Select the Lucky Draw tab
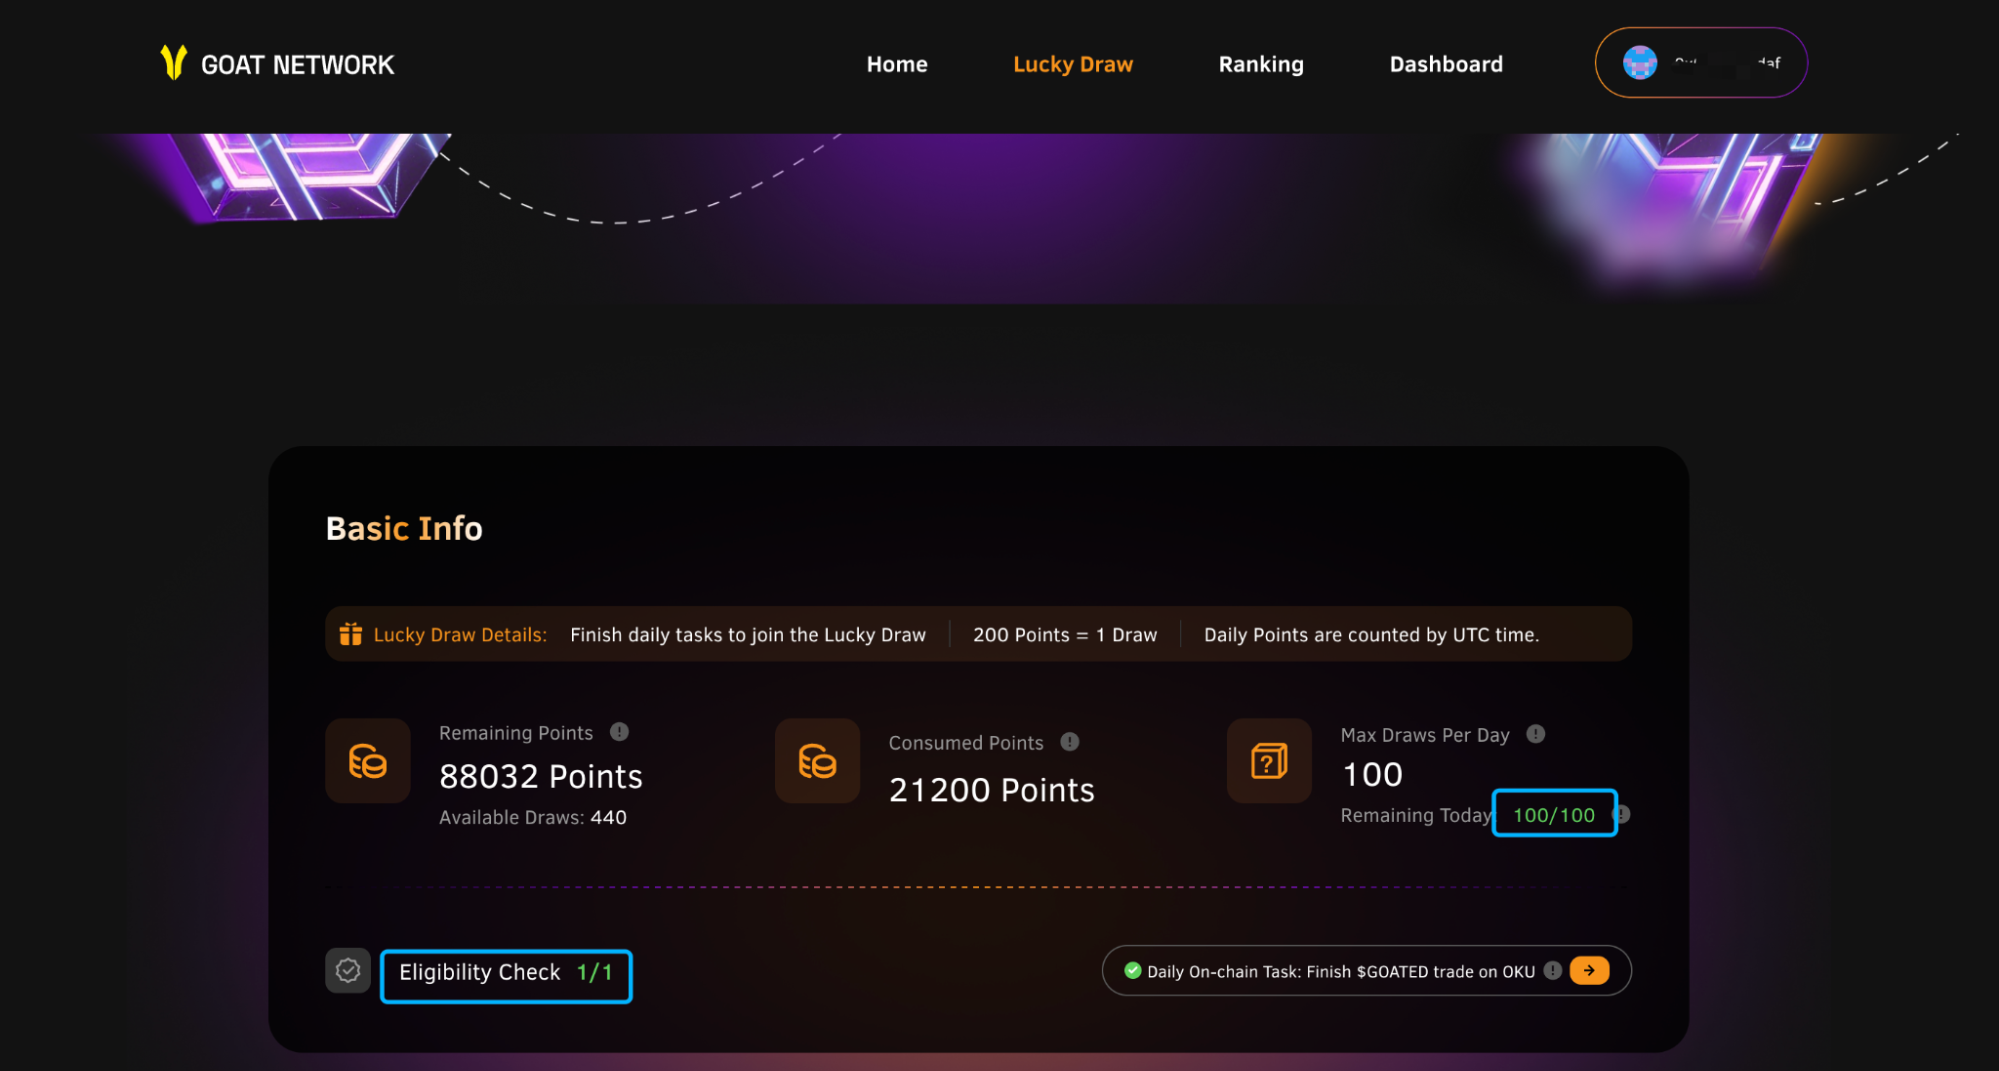 [1072, 63]
